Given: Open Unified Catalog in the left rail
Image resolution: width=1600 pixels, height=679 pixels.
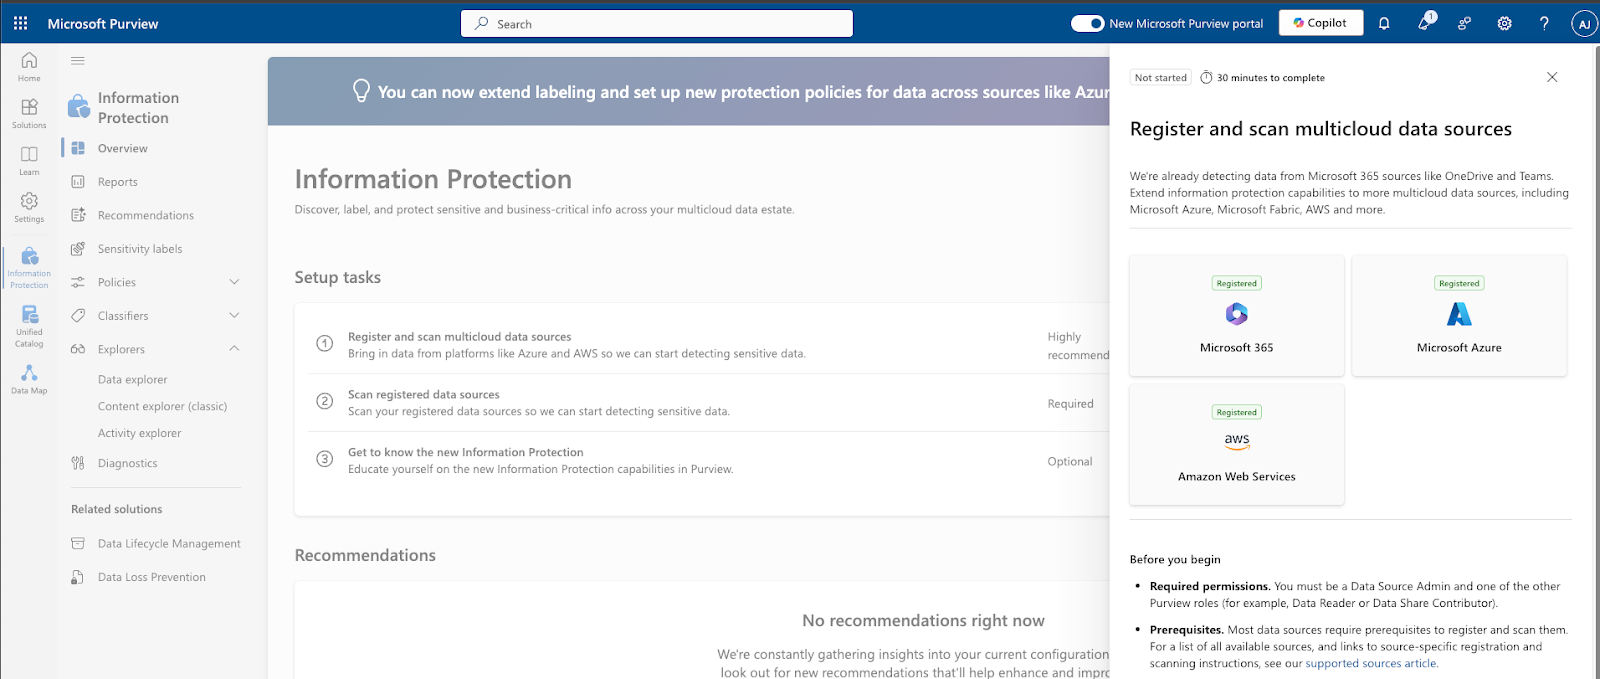Looking at the screenshot, I should tap(29, 326).
